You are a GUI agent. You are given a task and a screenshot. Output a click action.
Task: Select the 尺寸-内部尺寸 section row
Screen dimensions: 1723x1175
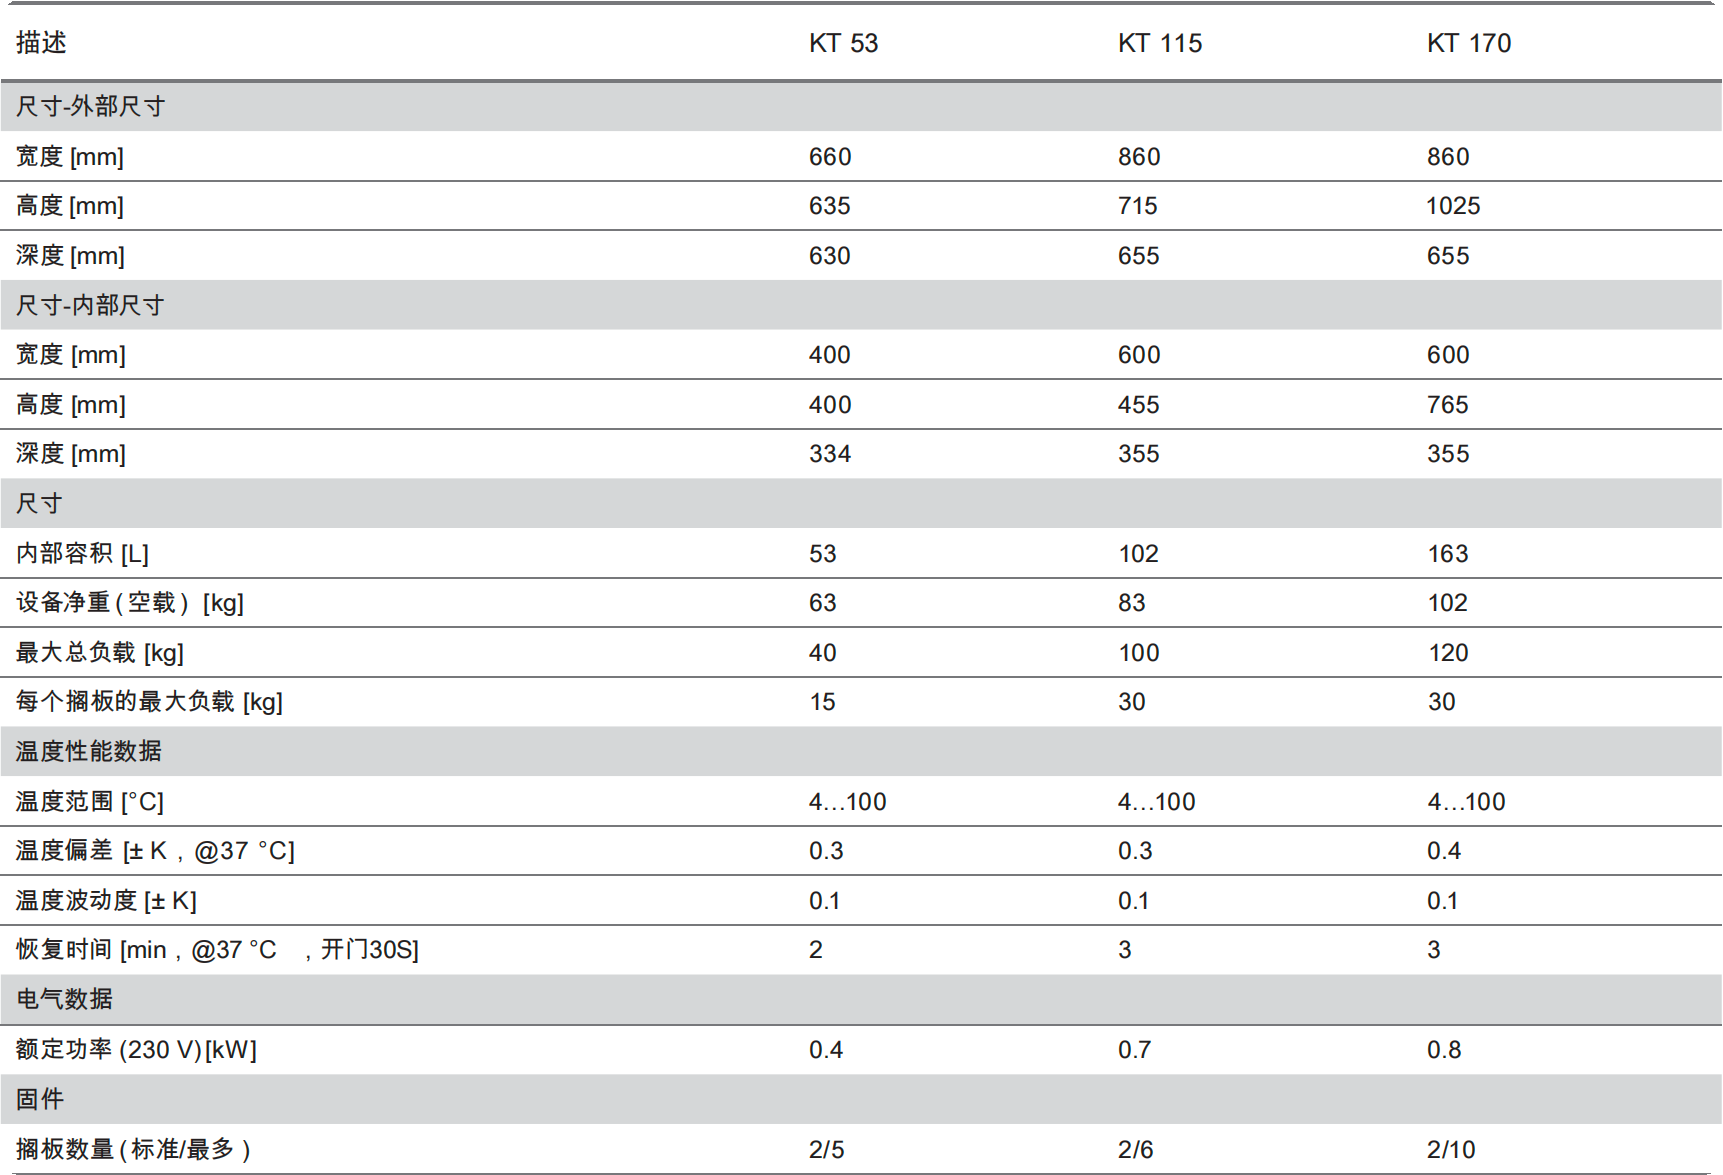(90, 305)
